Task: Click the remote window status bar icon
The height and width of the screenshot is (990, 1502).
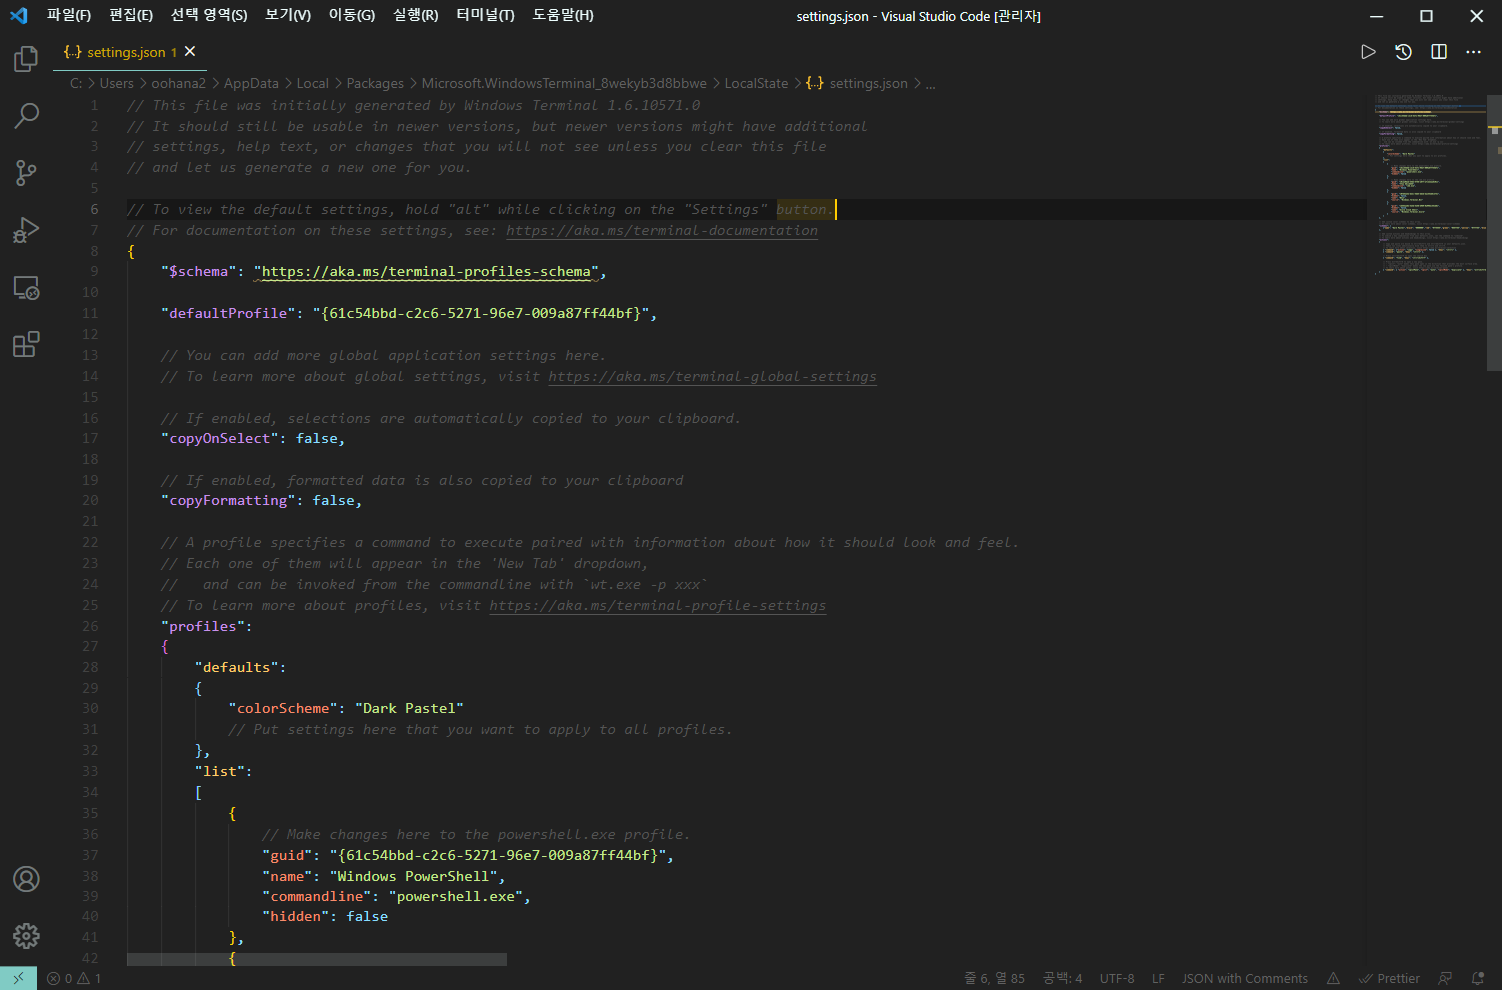Action: coord(18,978)
